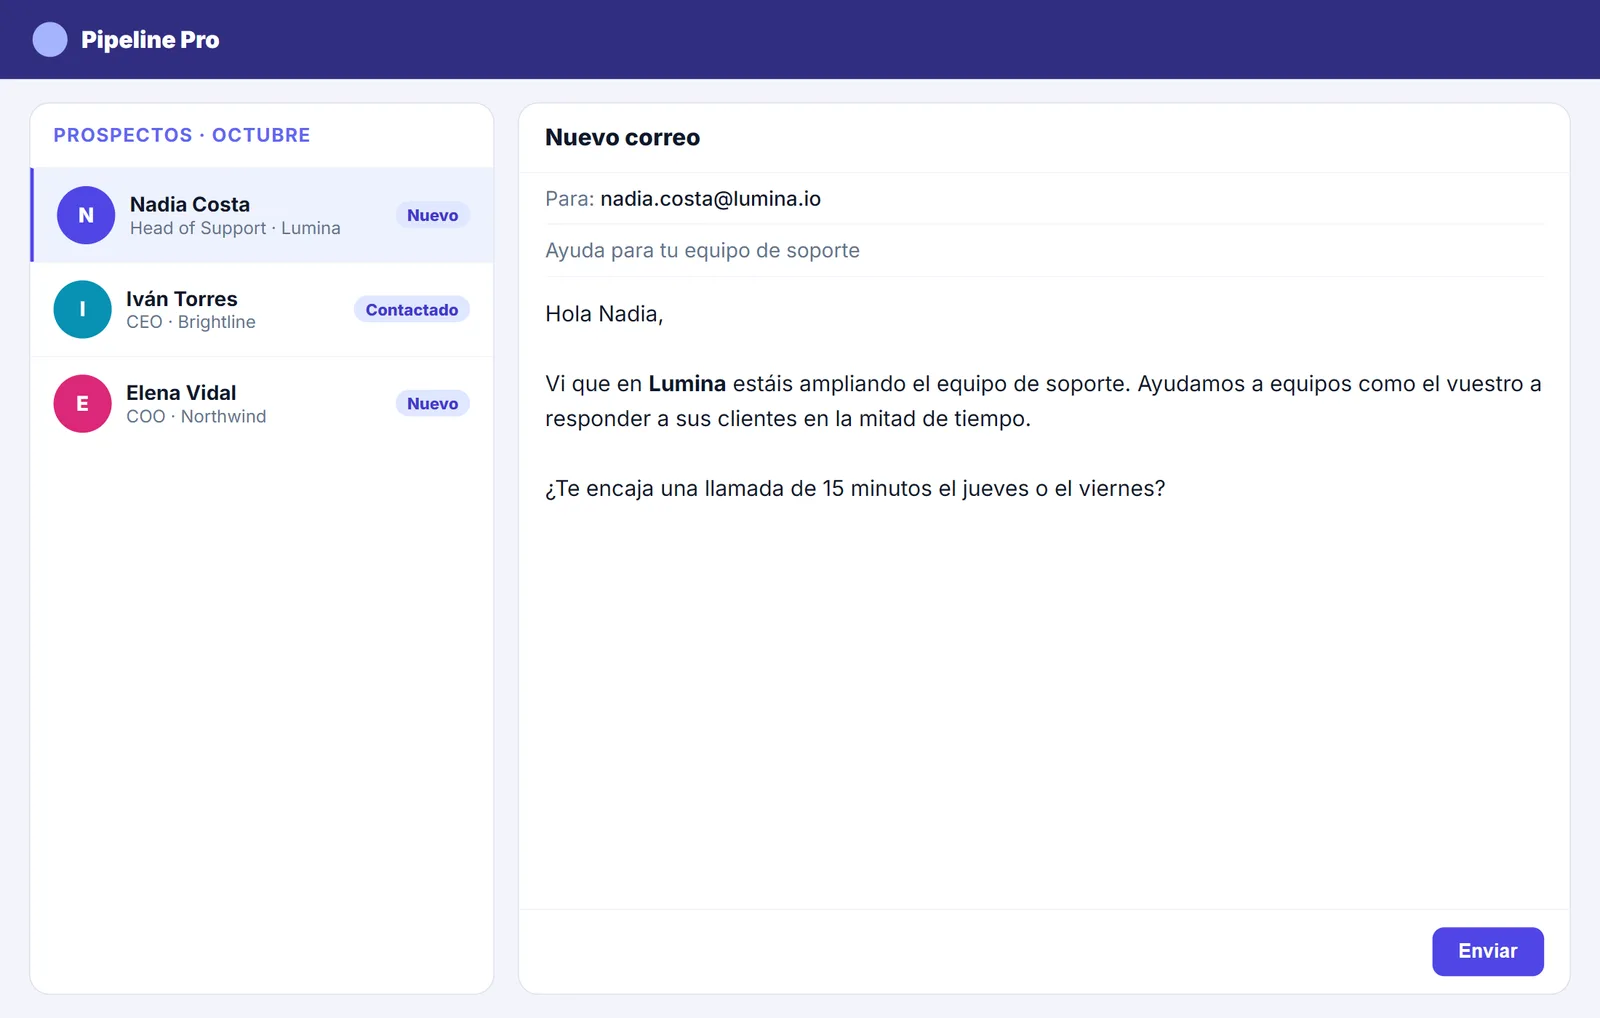
Task: Click the 'Nuevo correo' heading
Action: click(x=622, y=138)
